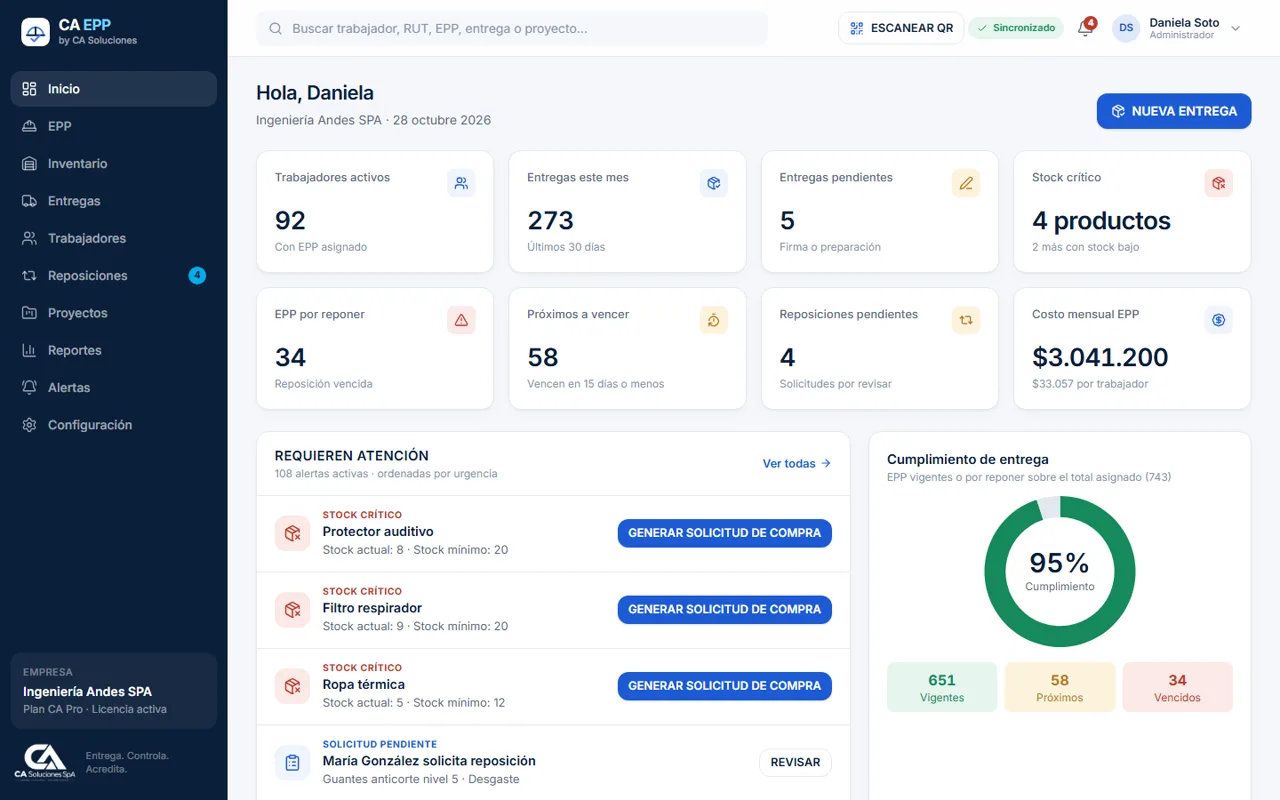
Task: Generate purchase request for Protector auditivo
Action: click(x=725, y=533)
